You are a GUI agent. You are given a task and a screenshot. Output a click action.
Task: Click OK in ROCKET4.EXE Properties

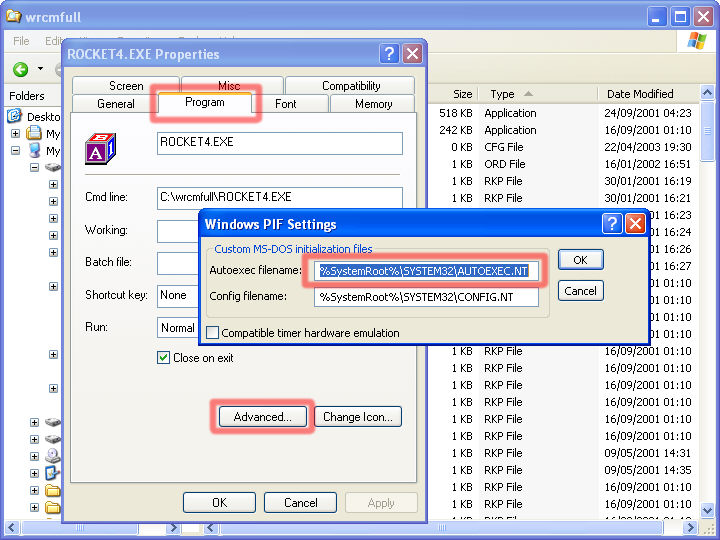pos(219,503)
